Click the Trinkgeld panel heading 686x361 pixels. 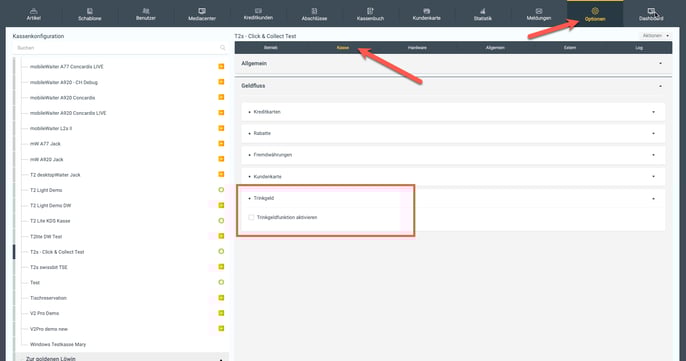pos(264,198)
